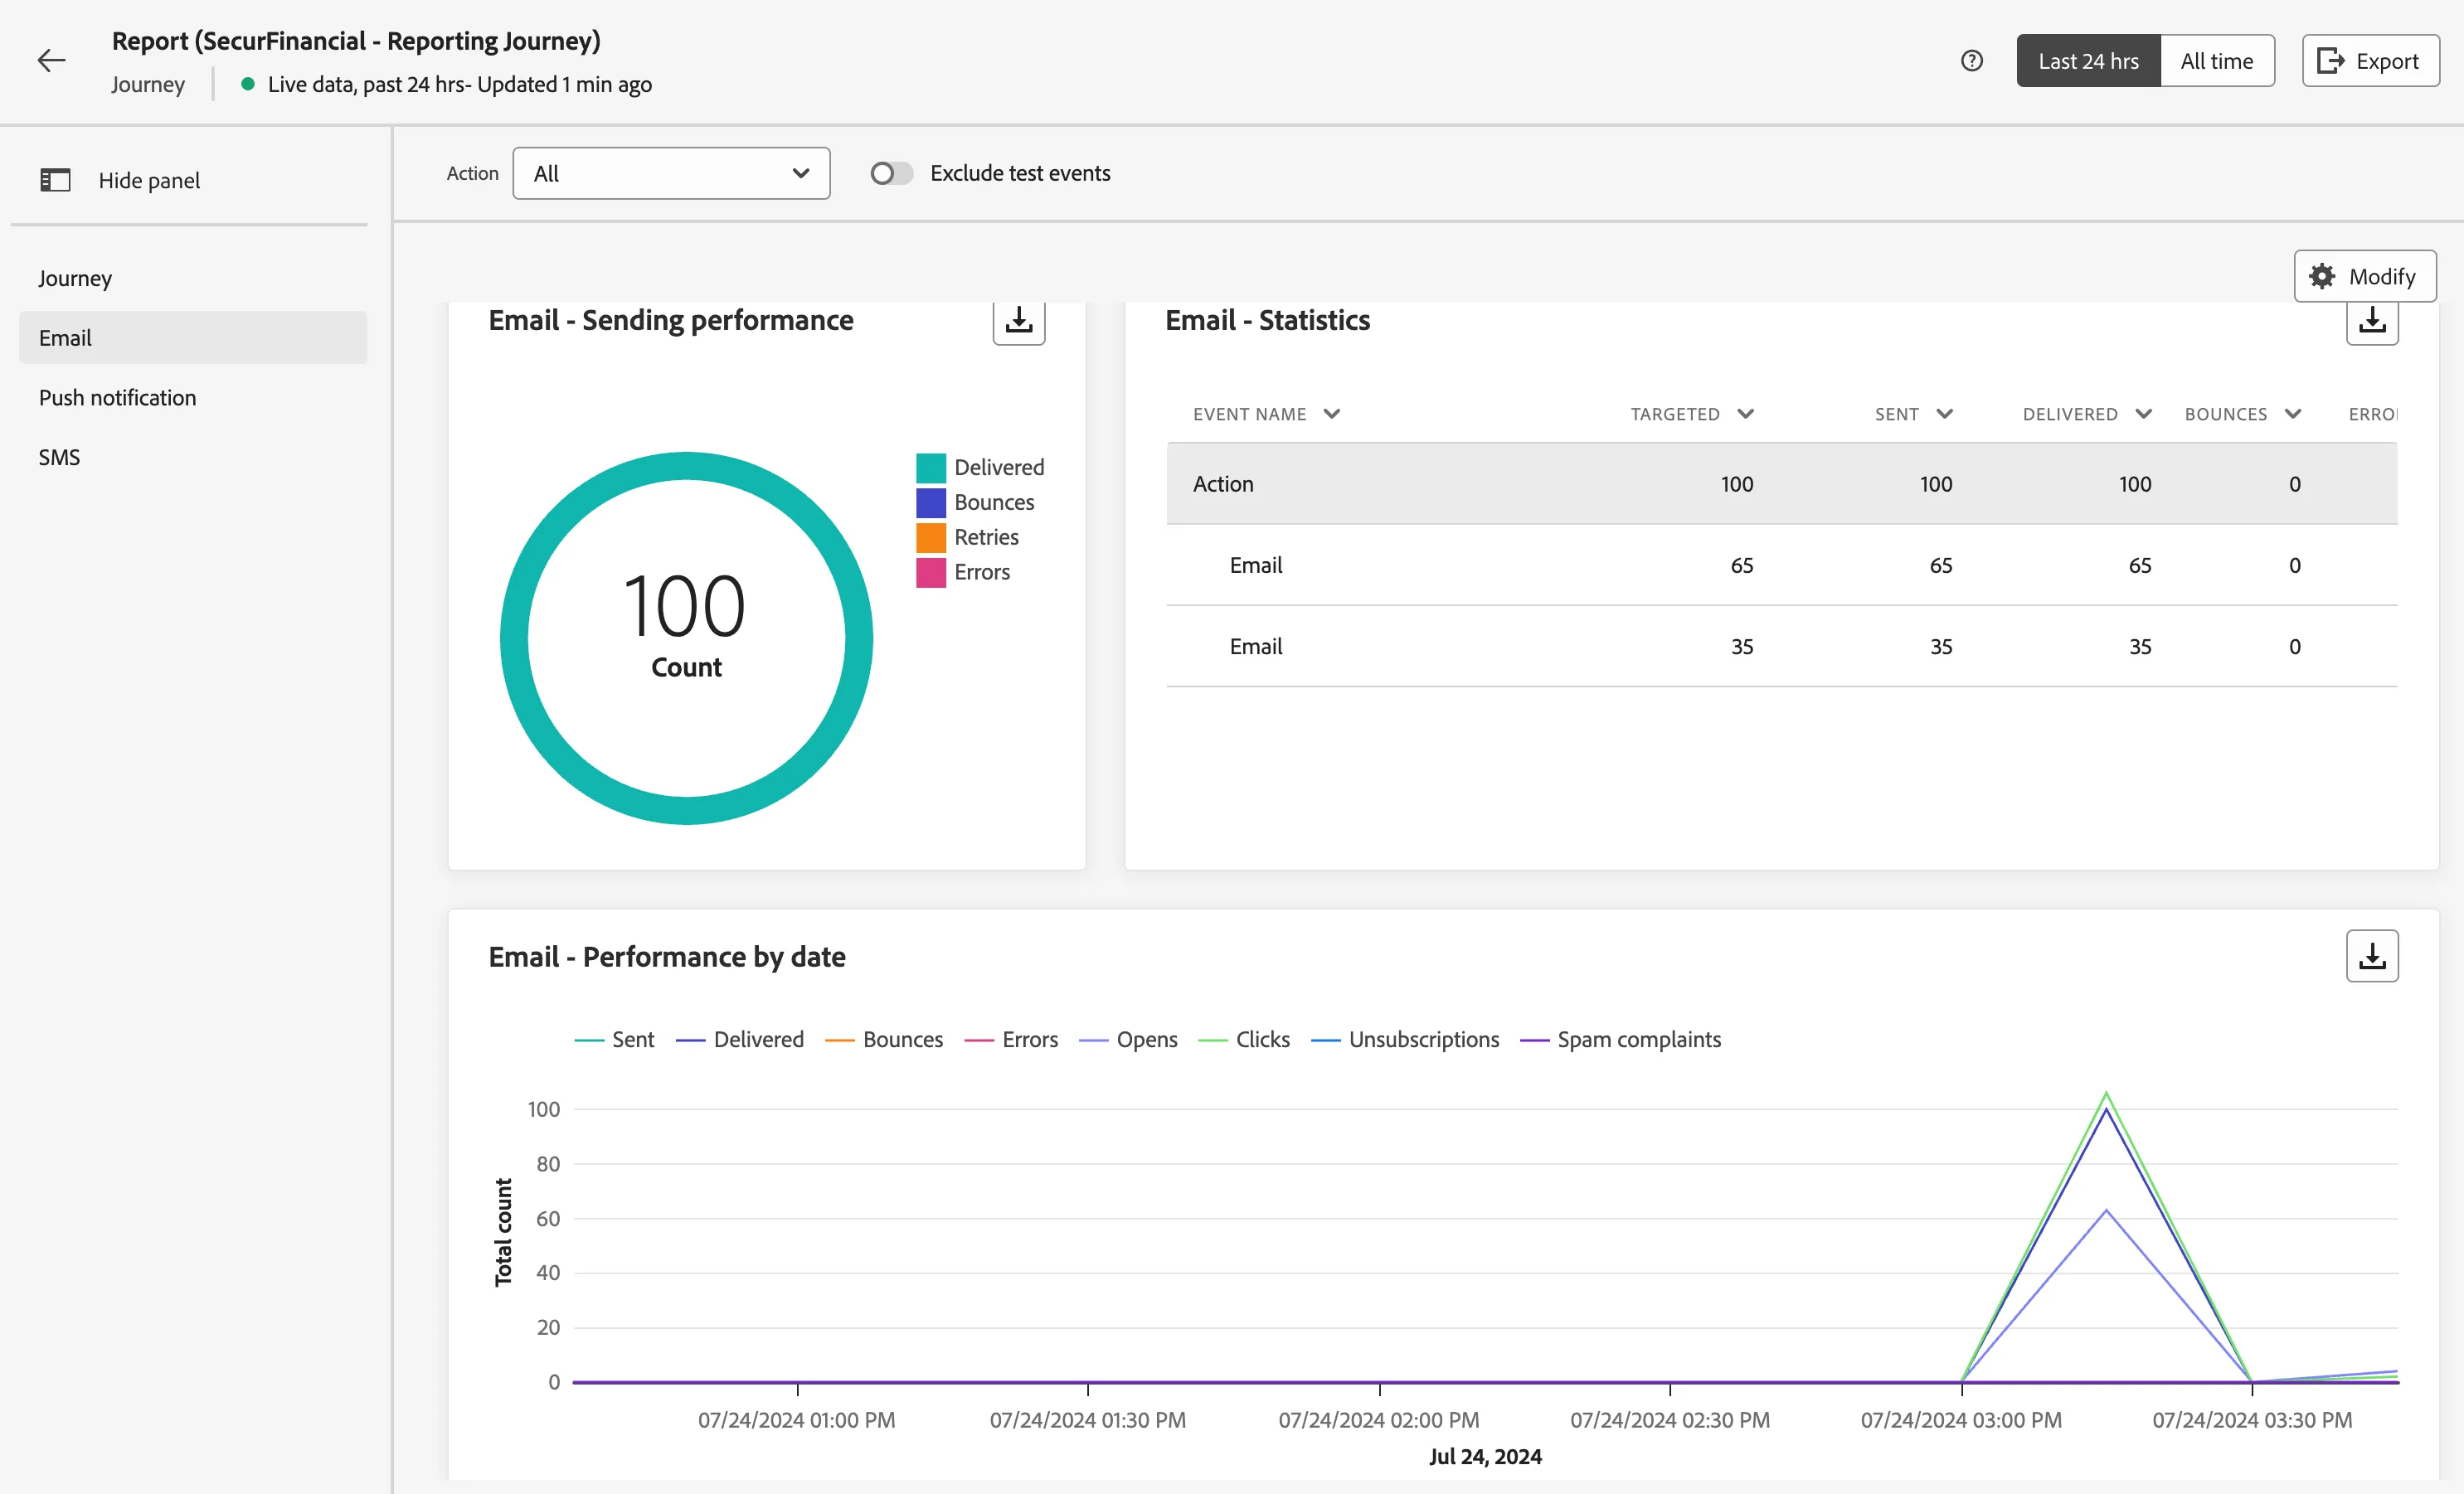Sort by EVENT NAME column chevron
The image size is (2464, 1494).
pos(1331,414)
